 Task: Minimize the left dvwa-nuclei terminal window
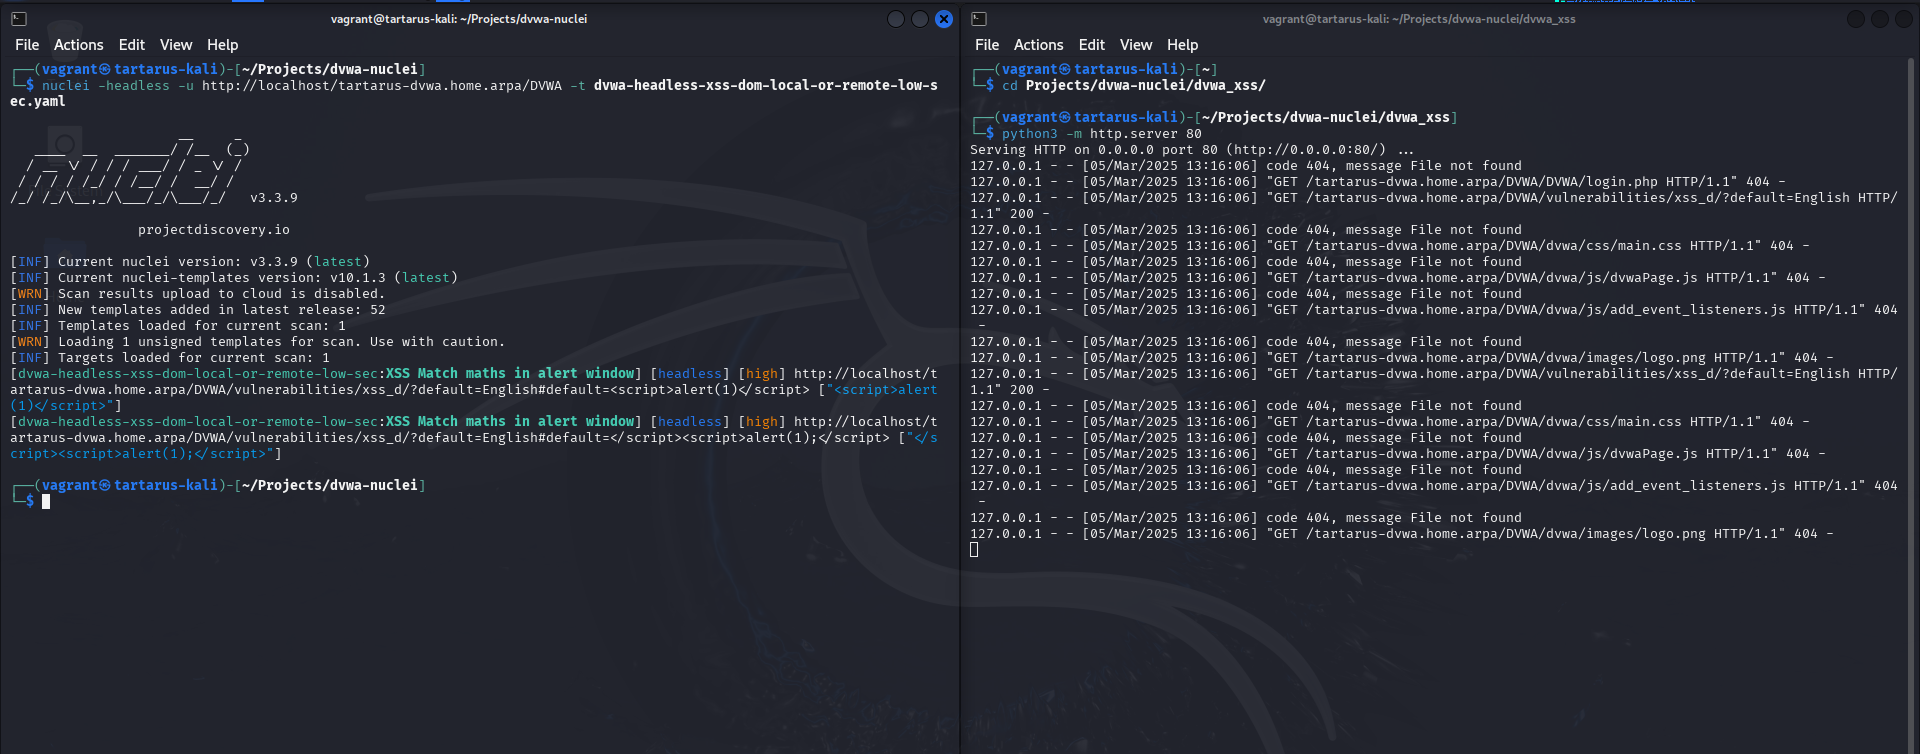click(x=895, y=19)
